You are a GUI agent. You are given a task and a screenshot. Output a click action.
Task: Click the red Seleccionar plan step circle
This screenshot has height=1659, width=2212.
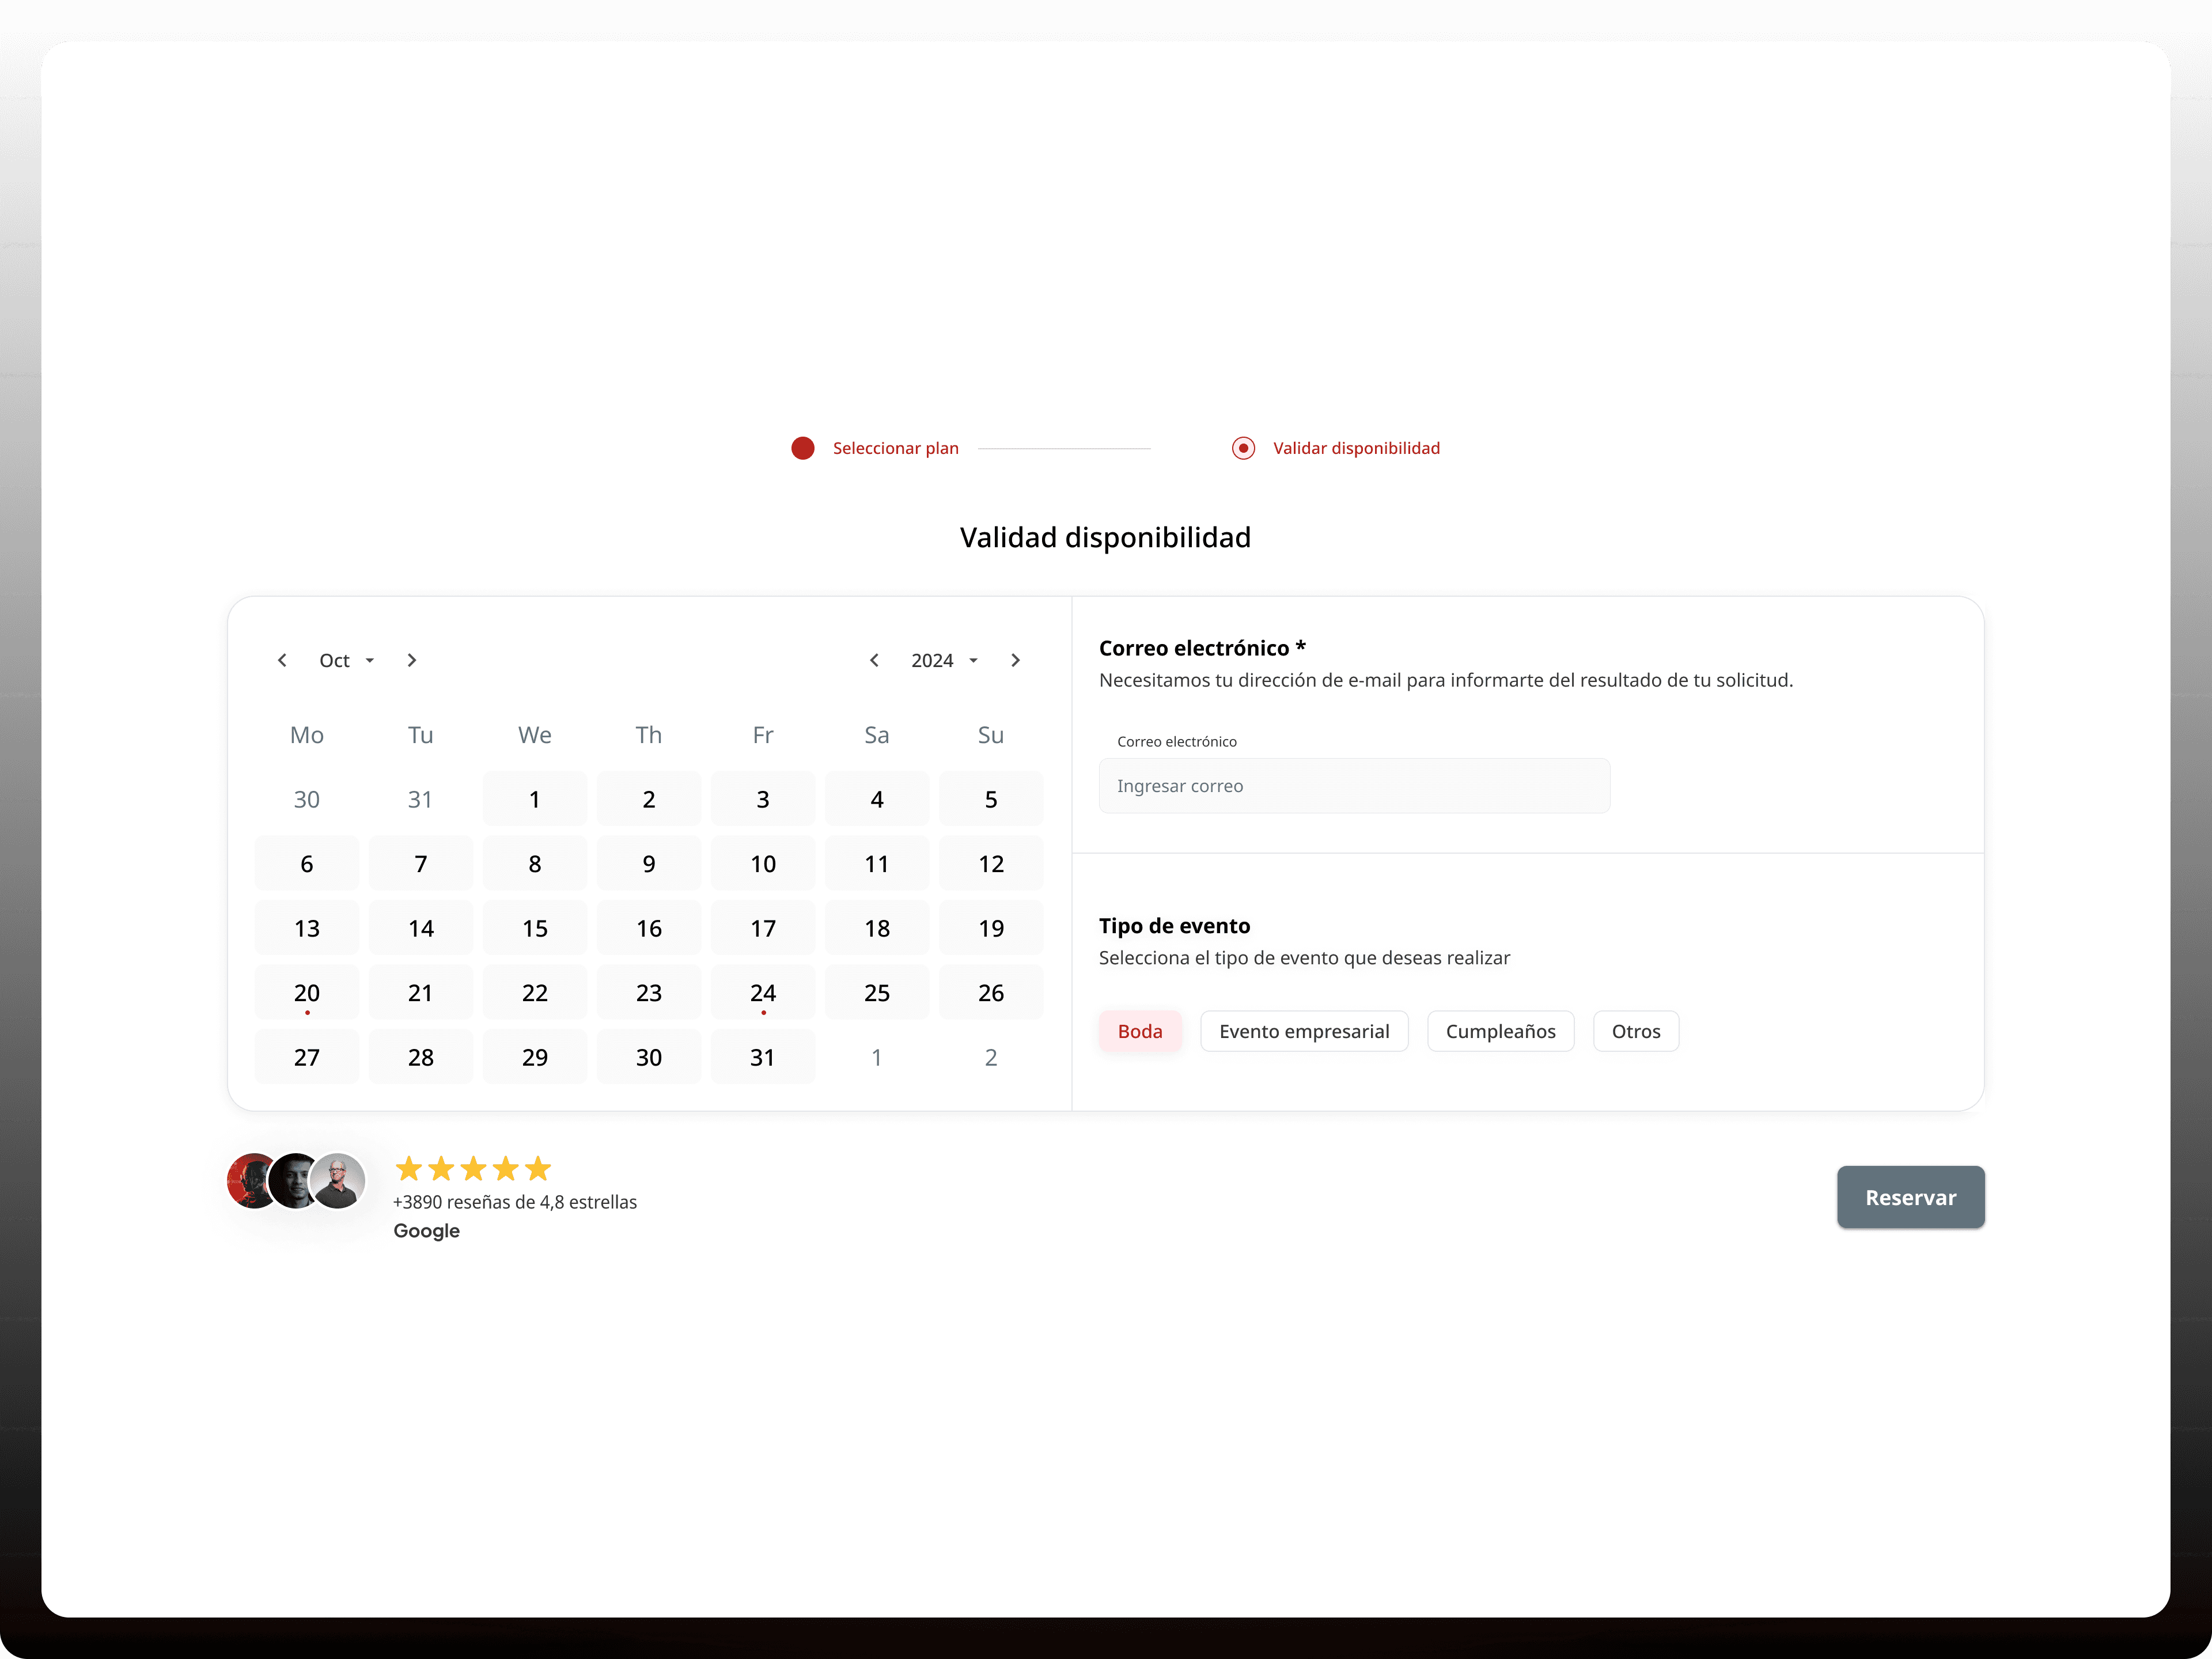click(802, 448)
